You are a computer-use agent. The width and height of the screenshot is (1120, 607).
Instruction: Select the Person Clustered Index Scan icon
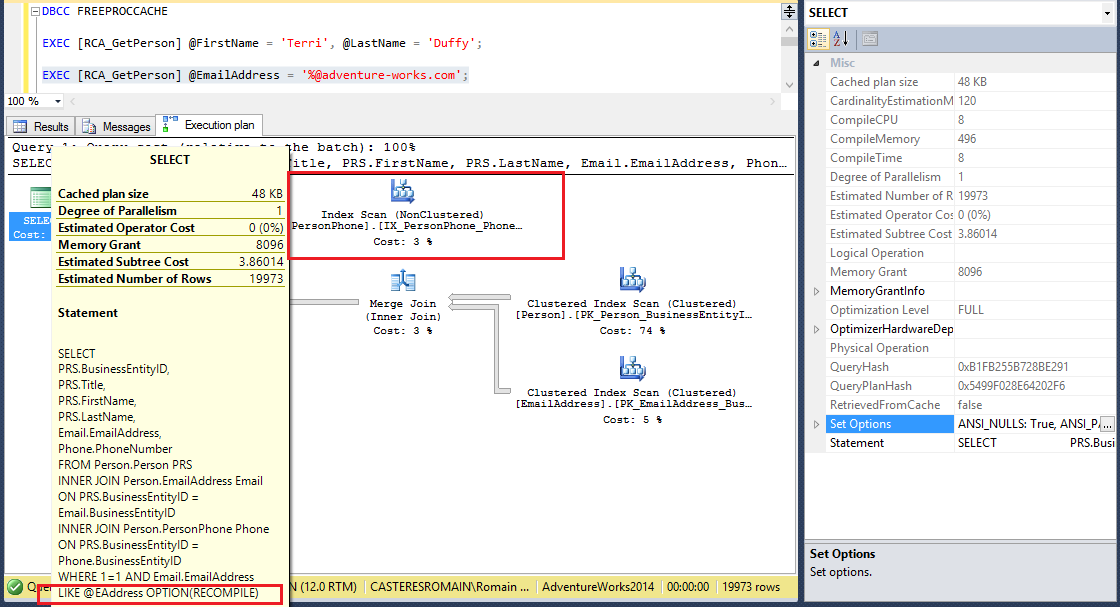click(x=632, y=280)
